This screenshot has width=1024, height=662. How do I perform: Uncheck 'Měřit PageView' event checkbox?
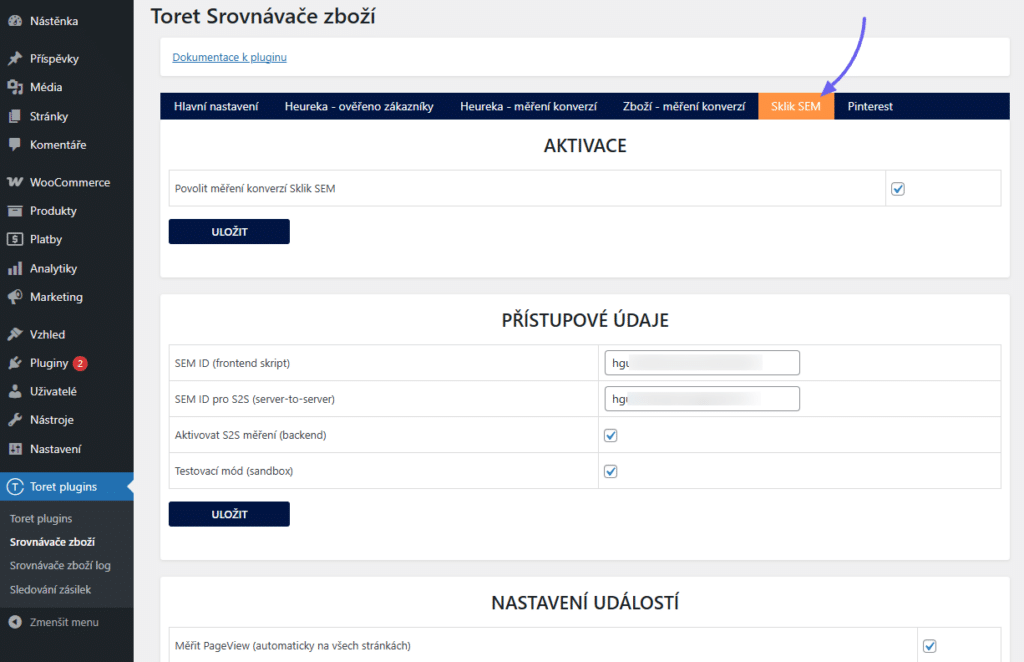coord(930,647)
